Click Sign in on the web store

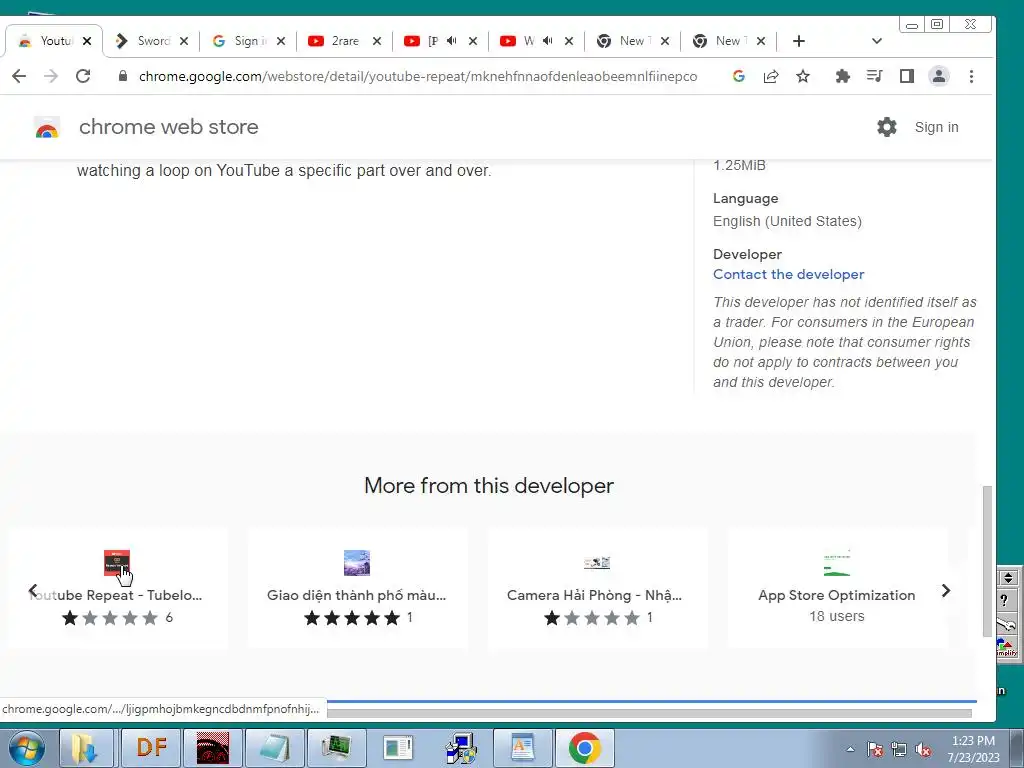point(936,127)
